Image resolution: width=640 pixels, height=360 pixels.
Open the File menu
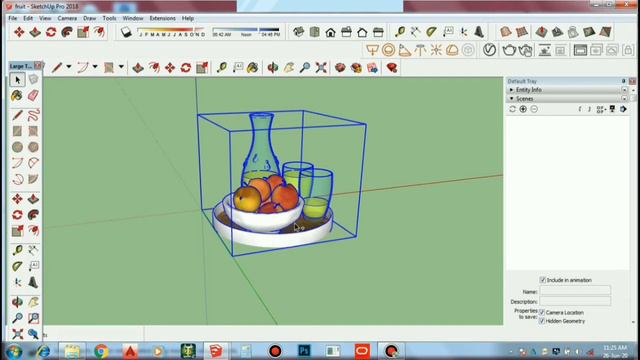pyautogui.click(x=13, y=18)
